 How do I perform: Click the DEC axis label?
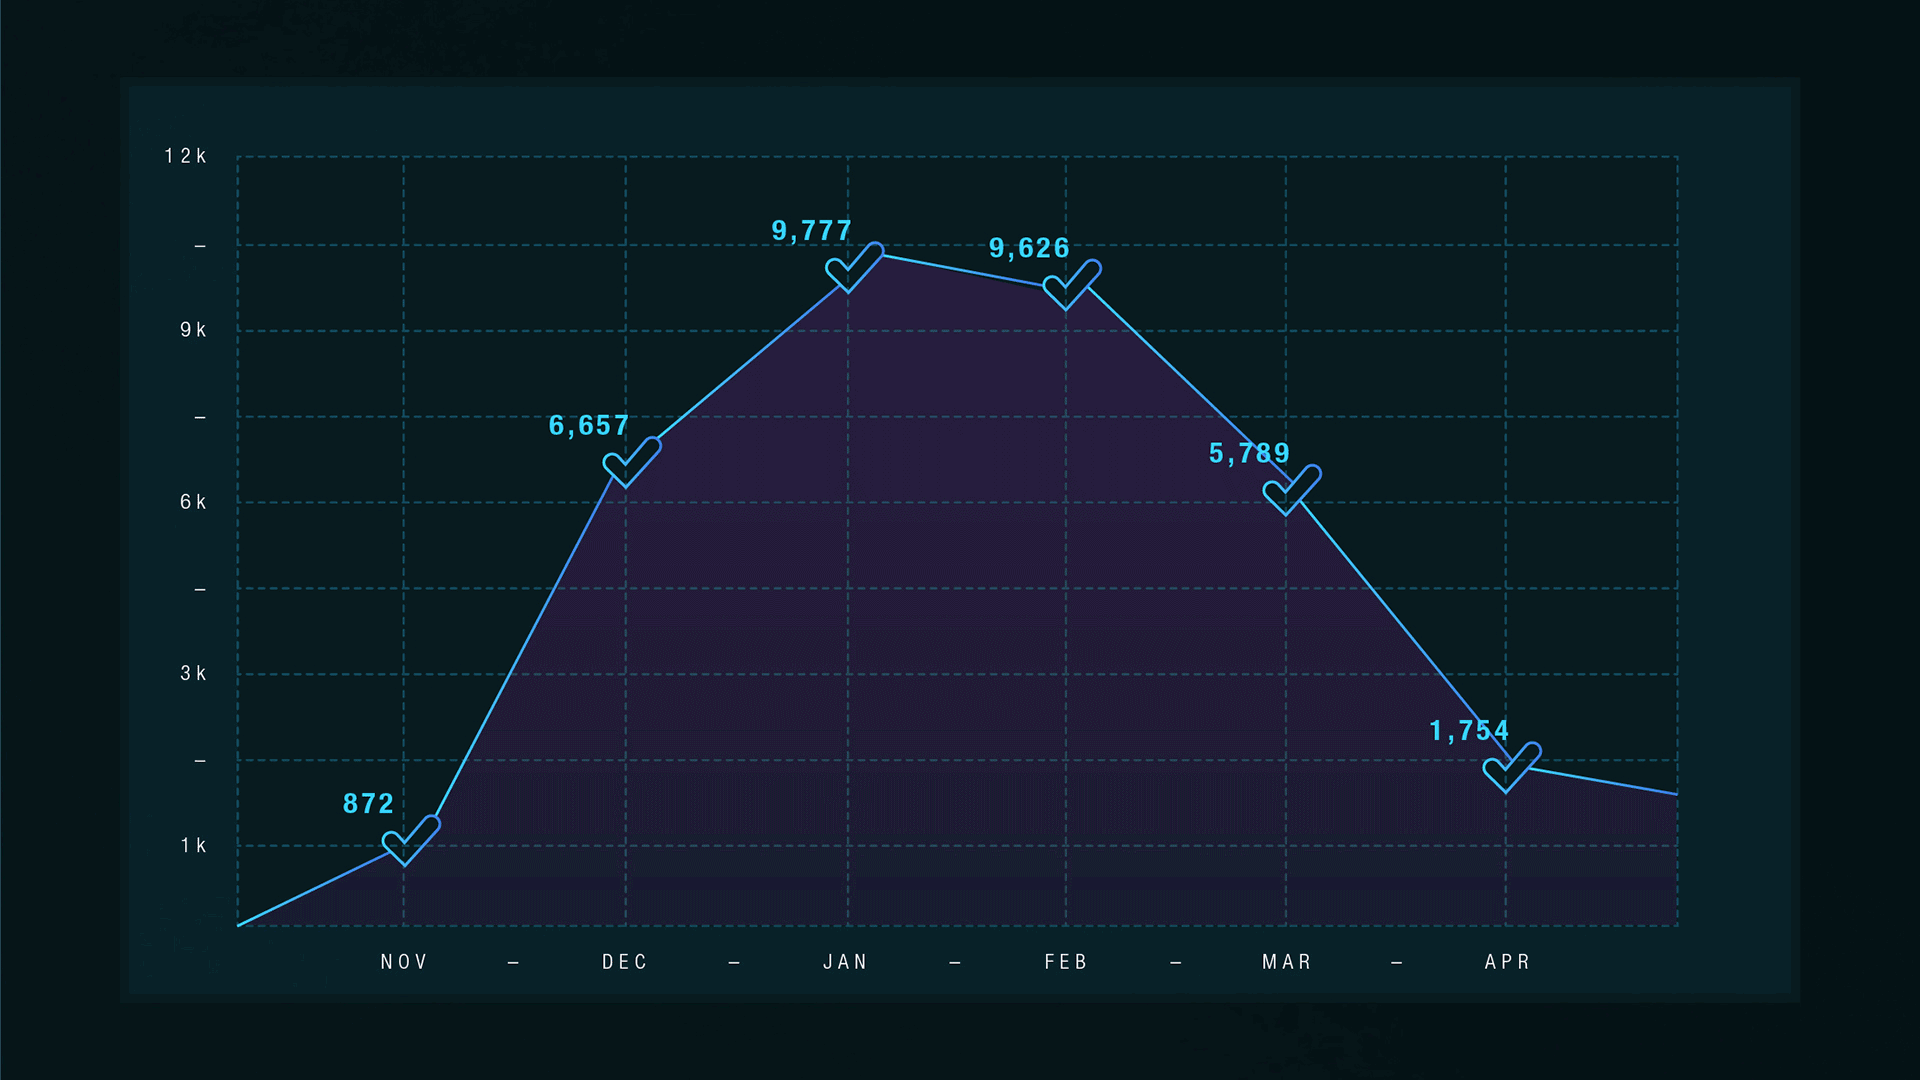coord(625,962)
